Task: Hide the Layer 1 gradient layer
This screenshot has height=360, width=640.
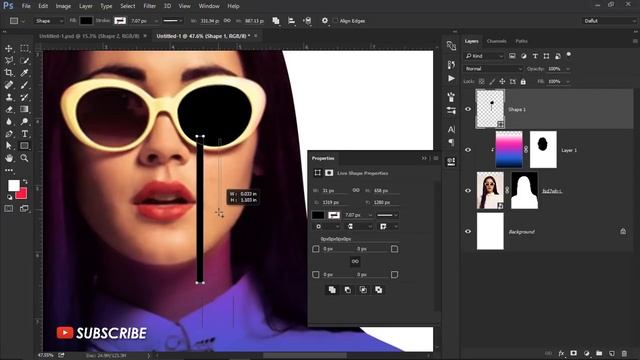Action: (x=468, y=150)
